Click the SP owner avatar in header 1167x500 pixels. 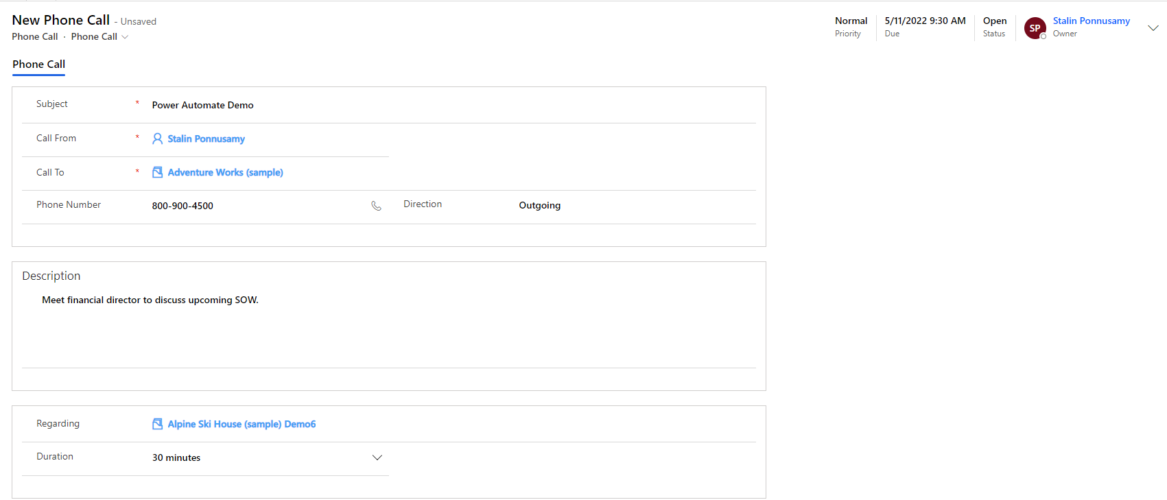click(x=1035, y=28)
